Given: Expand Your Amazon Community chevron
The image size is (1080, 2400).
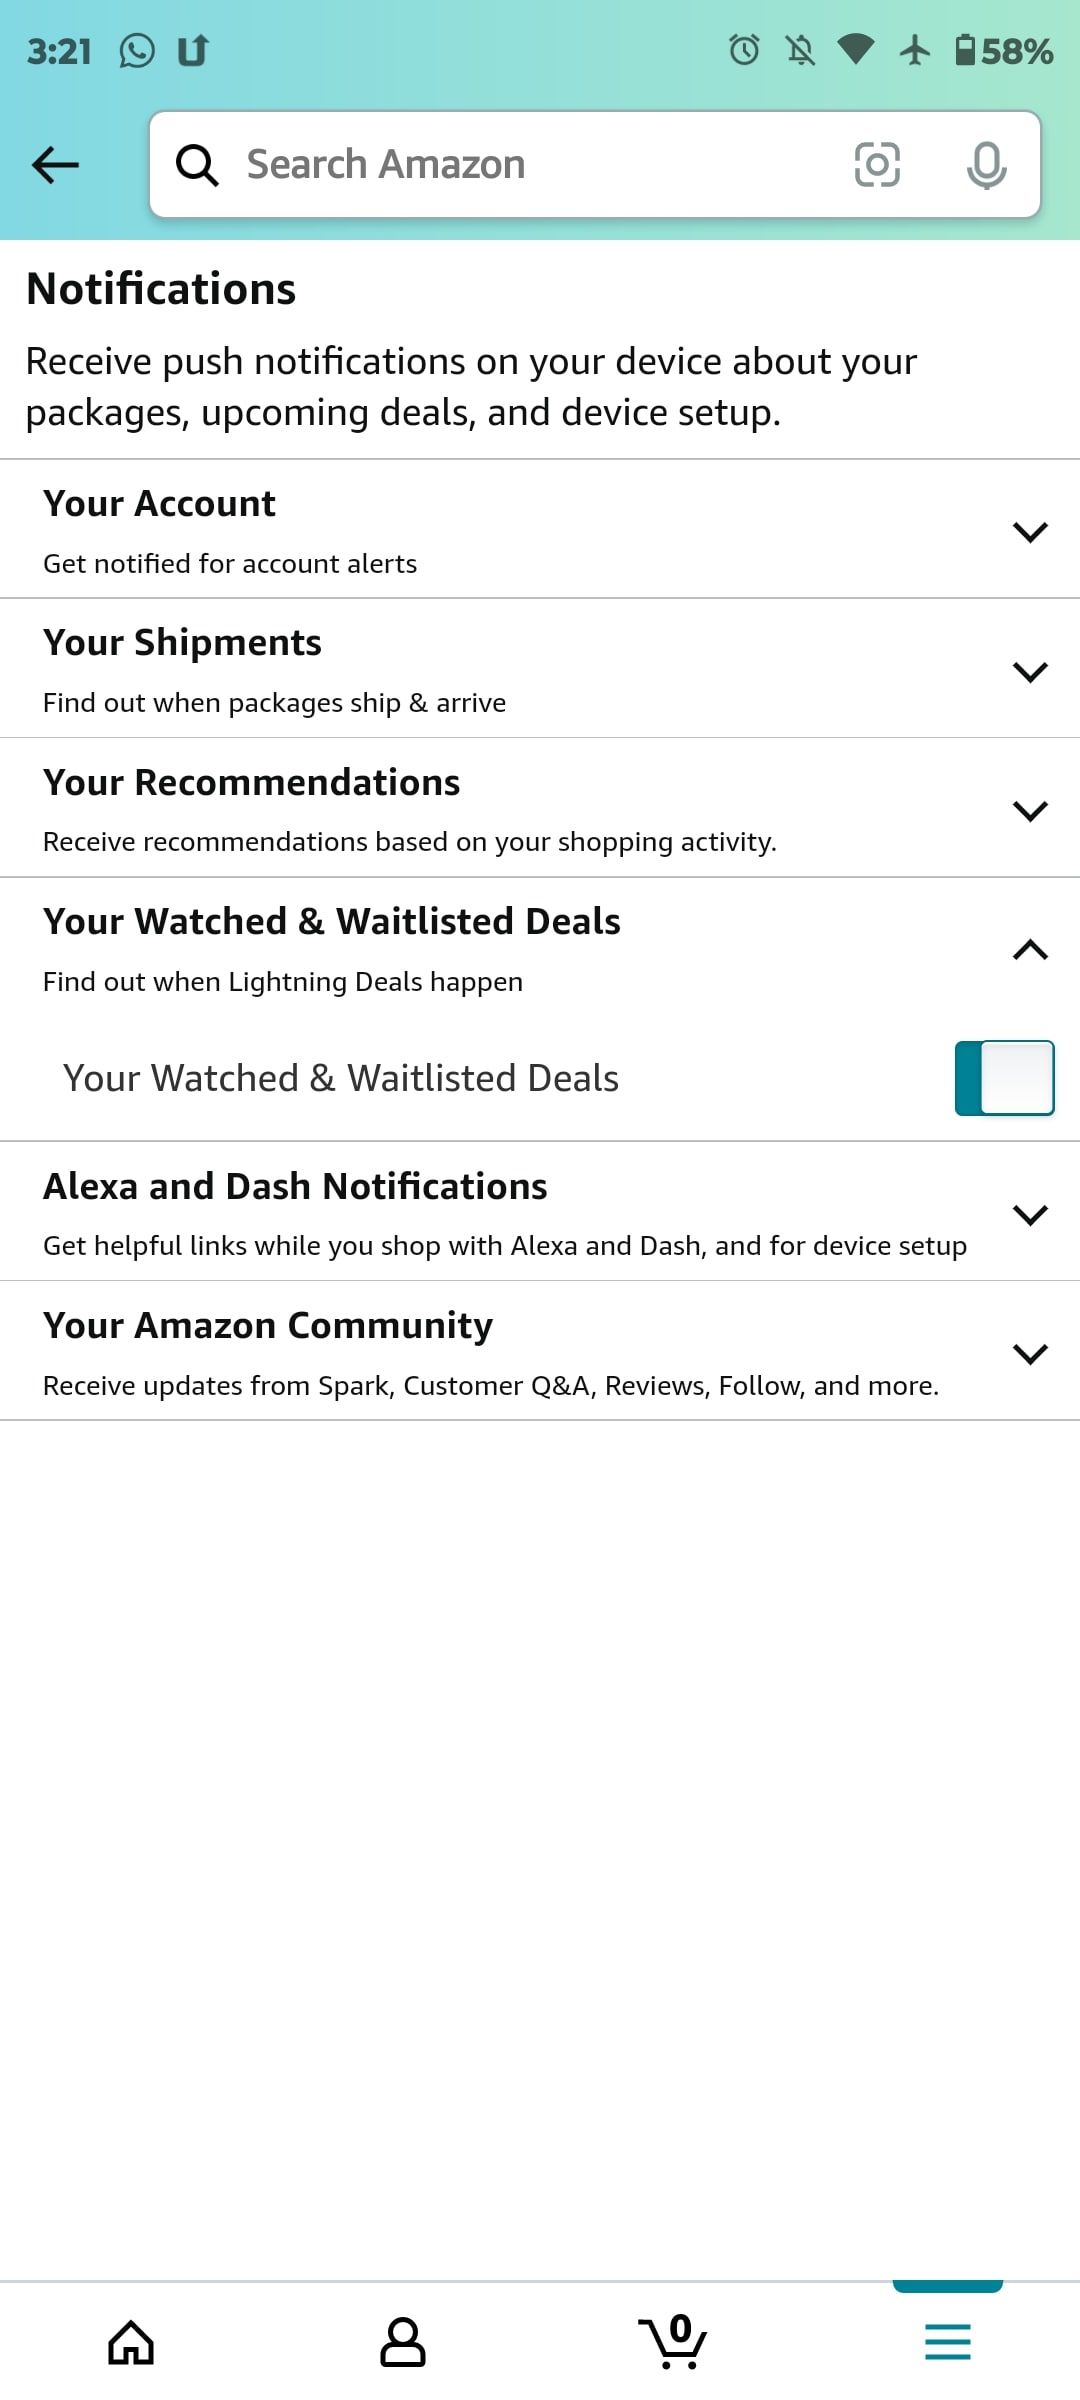Looking at the screenshot, I should (1030, 1353).
